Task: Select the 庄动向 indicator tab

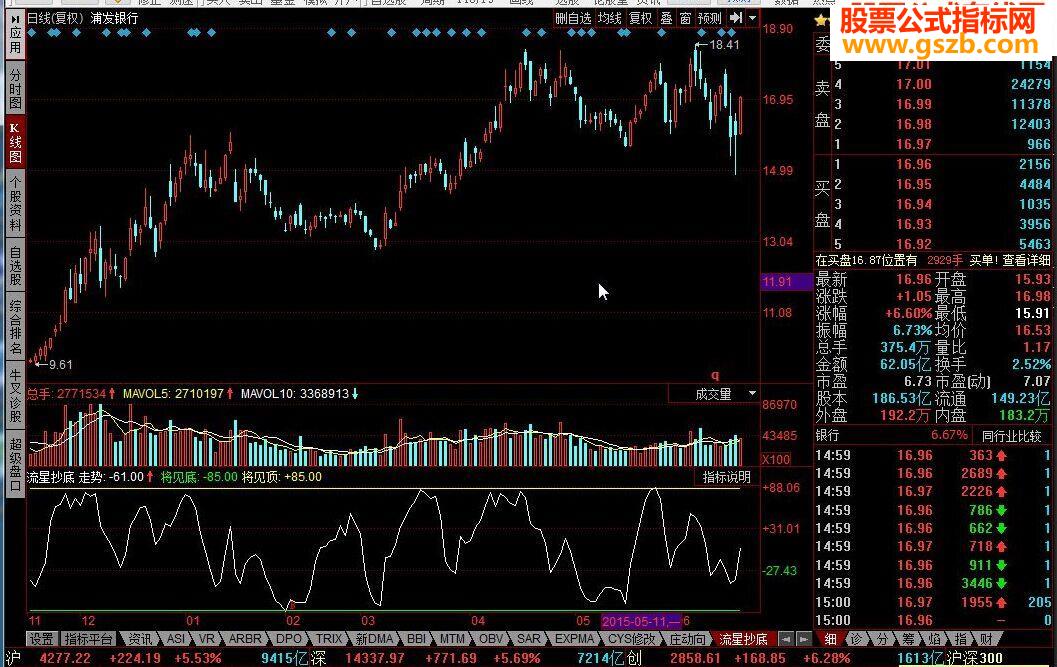Action: coord(688,639)
